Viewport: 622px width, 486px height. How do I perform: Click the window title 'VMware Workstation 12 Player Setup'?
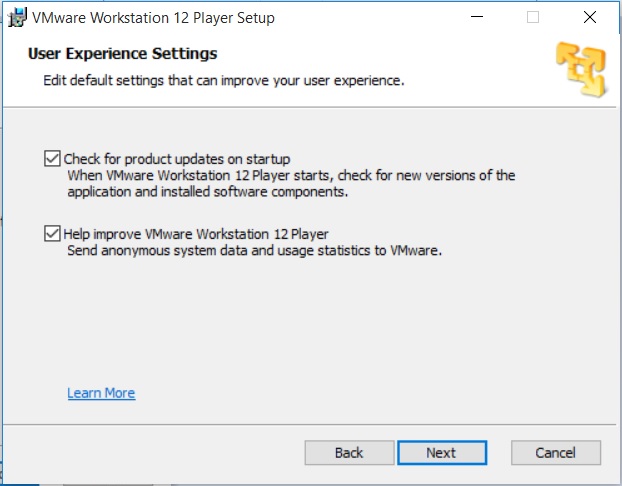coord(153,18)
